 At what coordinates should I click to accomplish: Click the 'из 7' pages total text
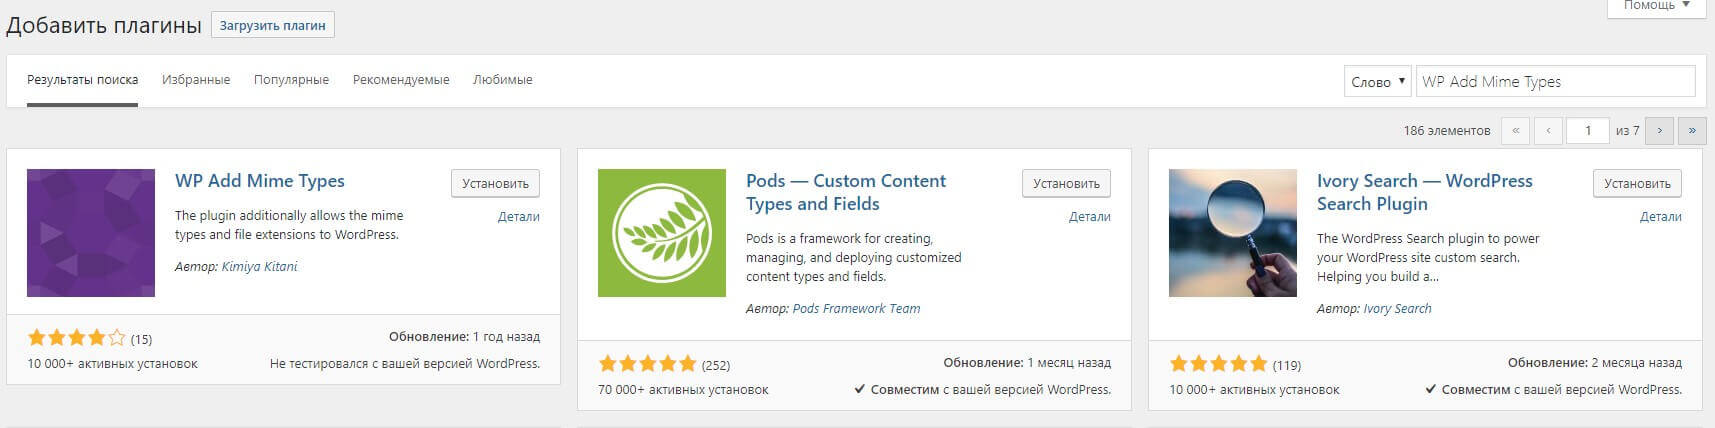(x=1627, y=131)
